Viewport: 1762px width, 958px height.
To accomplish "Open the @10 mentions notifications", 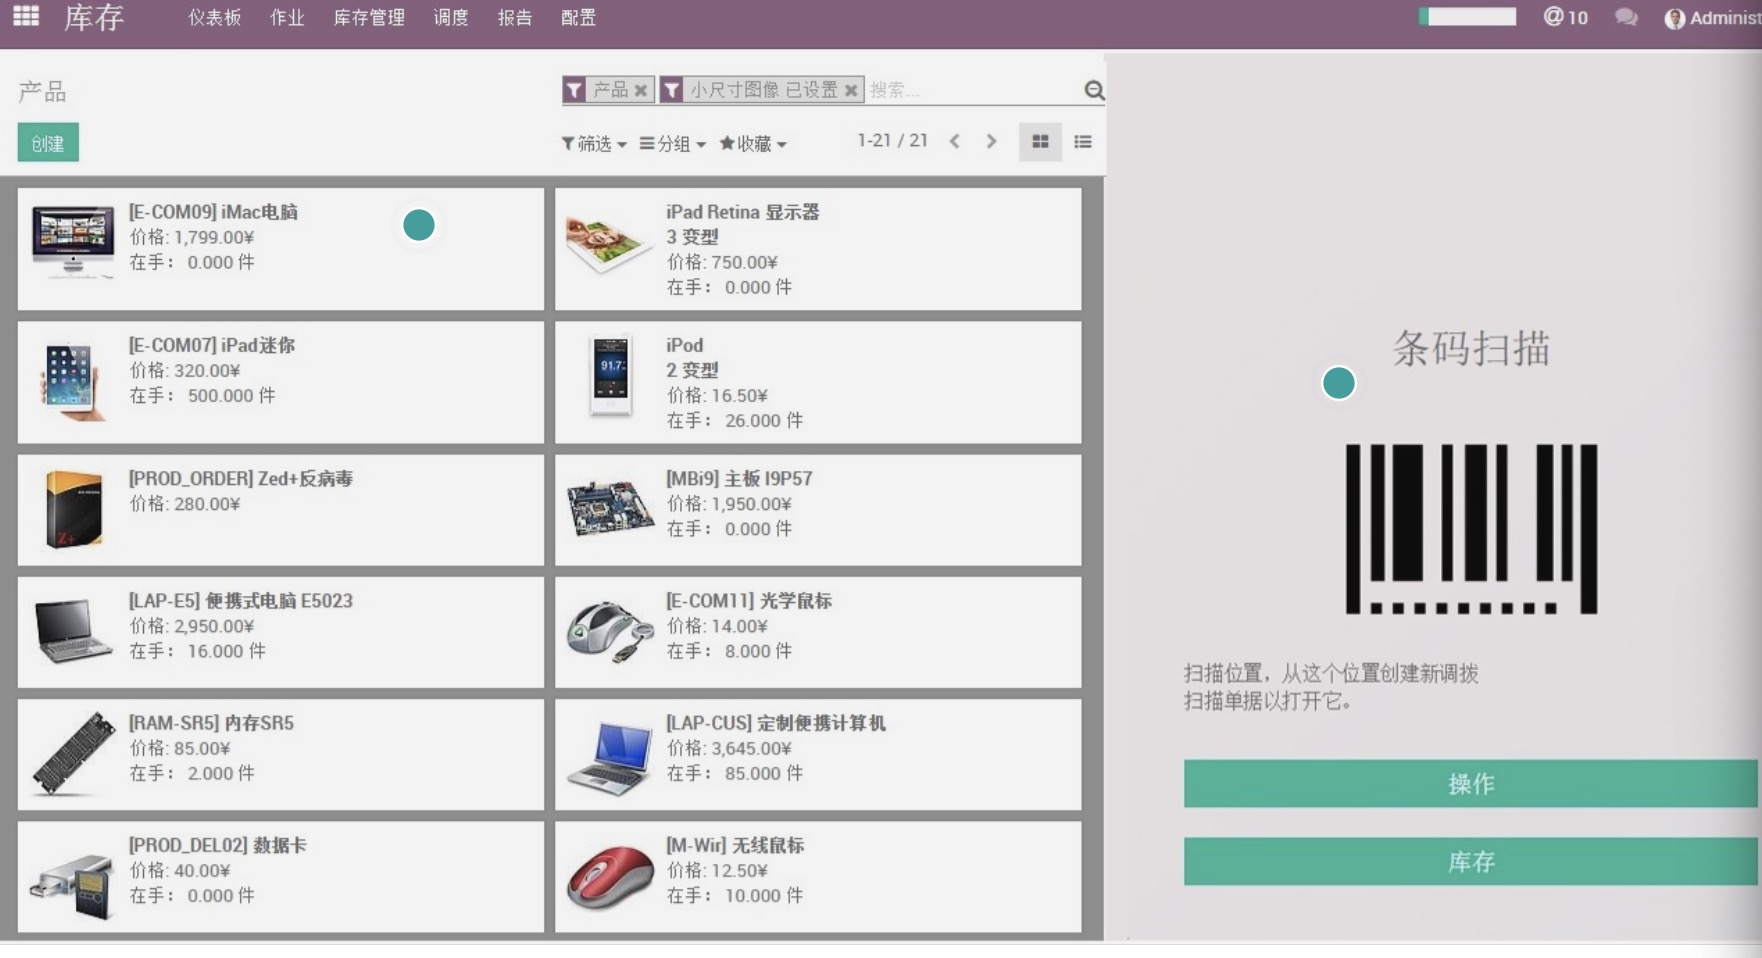I will point(1565,17).
